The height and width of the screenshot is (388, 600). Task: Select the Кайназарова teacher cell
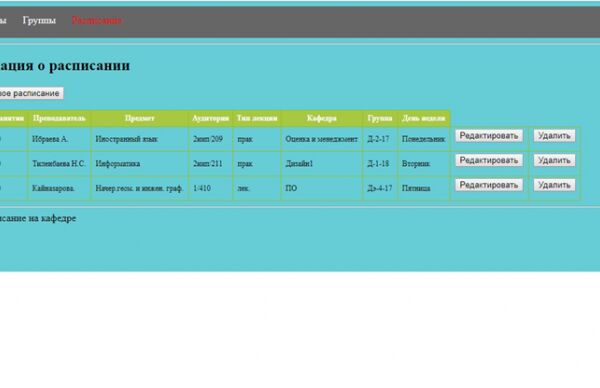coord(59,188)
